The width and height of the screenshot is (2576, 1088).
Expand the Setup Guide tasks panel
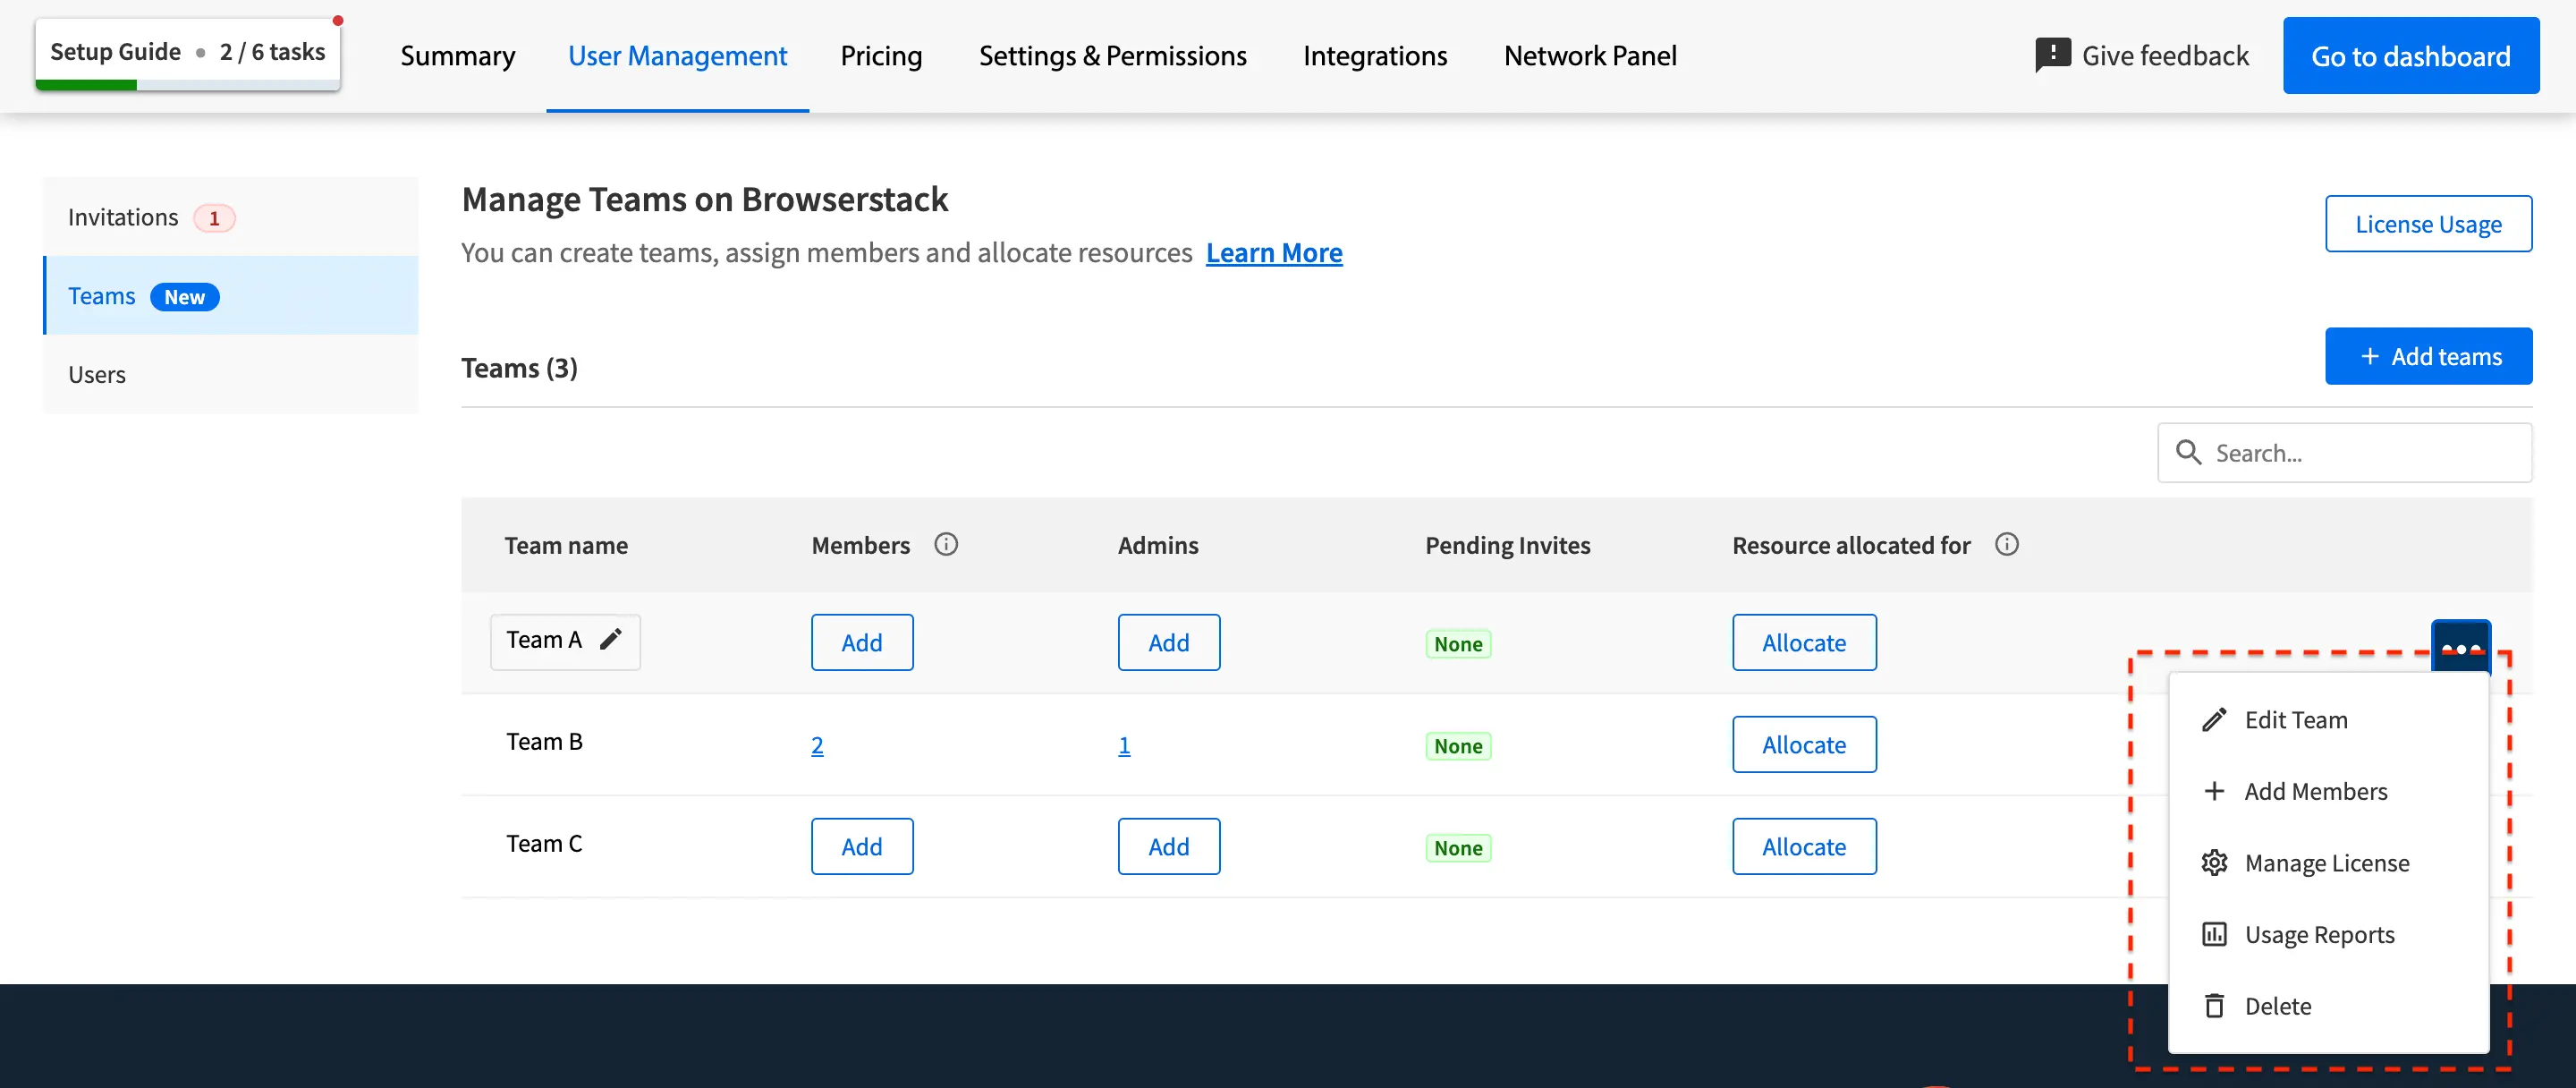[187, 52]
